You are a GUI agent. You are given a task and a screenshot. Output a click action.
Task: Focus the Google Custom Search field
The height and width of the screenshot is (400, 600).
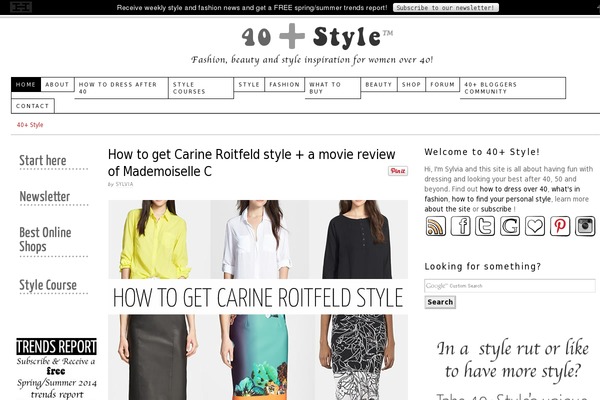(510, 286)
